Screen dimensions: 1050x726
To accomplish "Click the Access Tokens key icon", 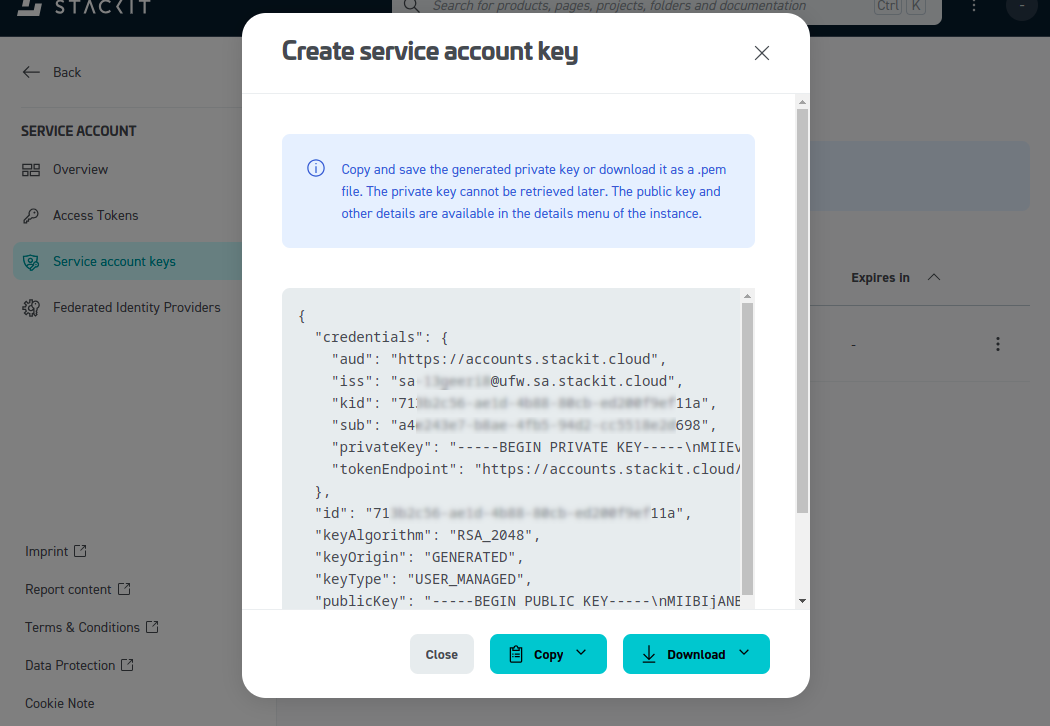I will (x=31, y=216).
